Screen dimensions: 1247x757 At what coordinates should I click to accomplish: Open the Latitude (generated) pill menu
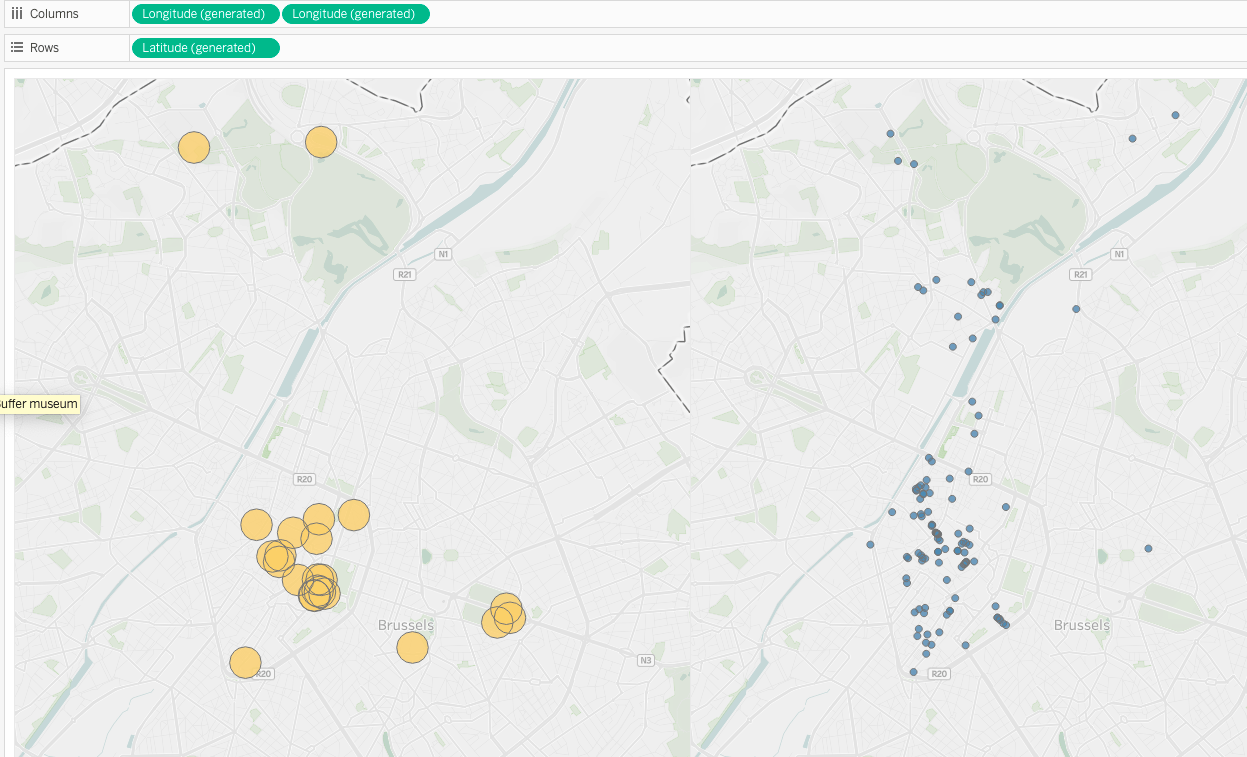click(269, 47)
